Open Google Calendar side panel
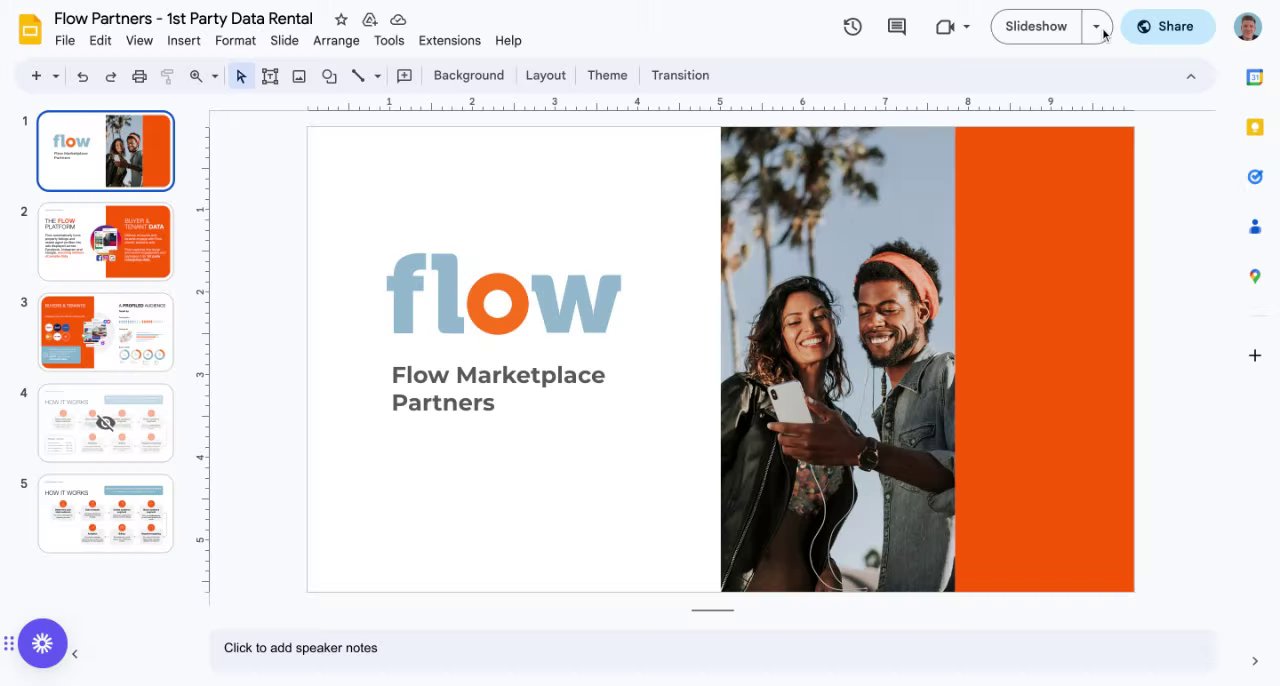Viewport: 1280px width, 686px height. coord(1255,77)
